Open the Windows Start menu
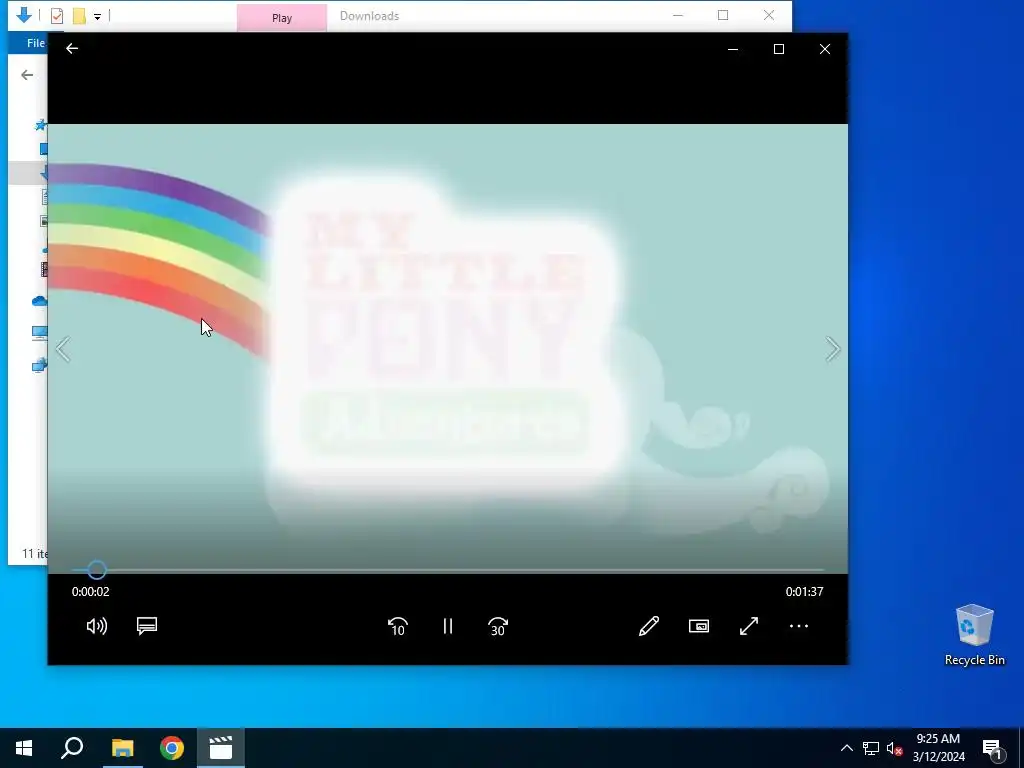1024x768 pixels. (x=24, y=748)
